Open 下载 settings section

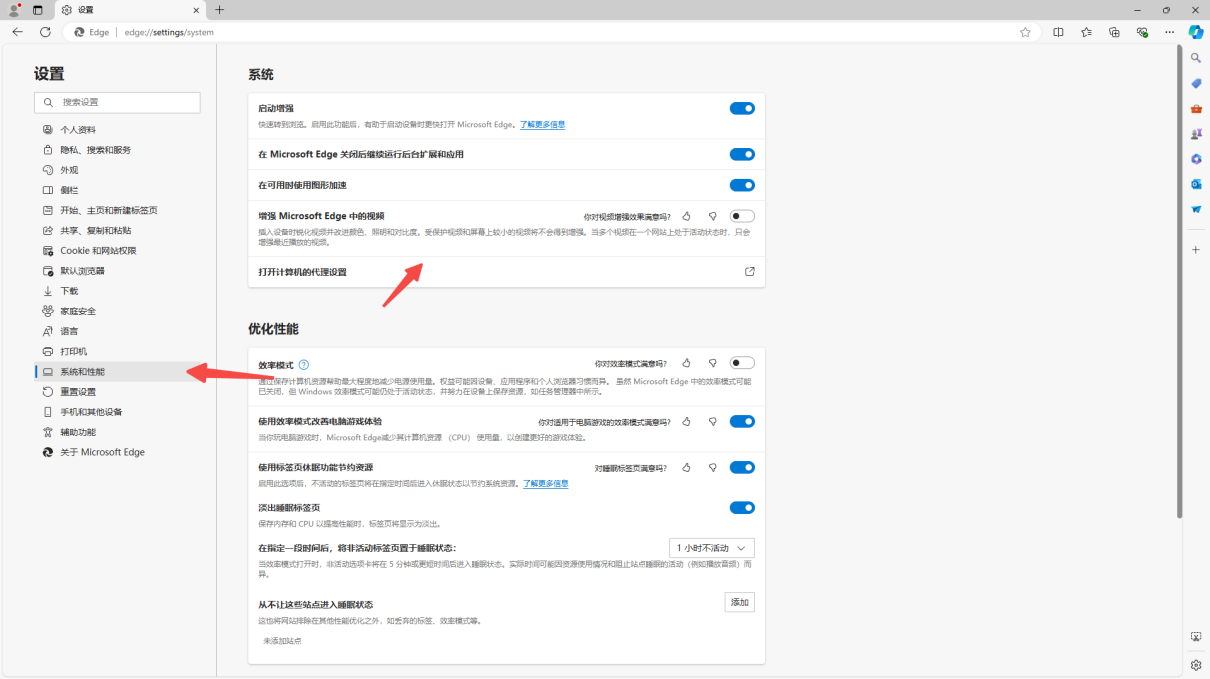point(117,291)
